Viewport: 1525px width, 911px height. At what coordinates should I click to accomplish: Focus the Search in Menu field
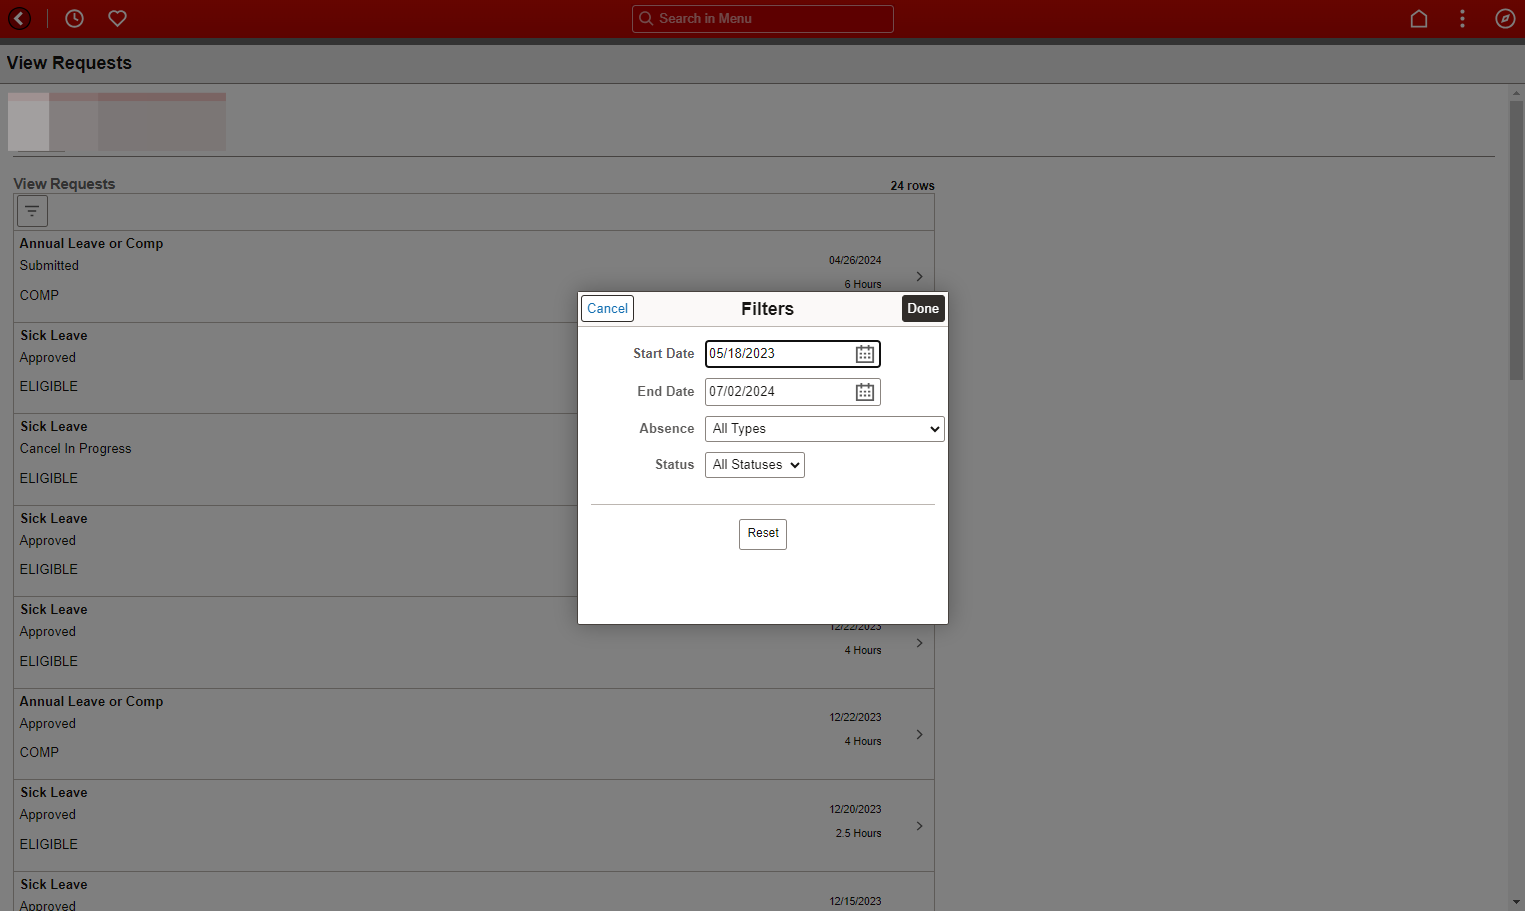coord(763,18)
